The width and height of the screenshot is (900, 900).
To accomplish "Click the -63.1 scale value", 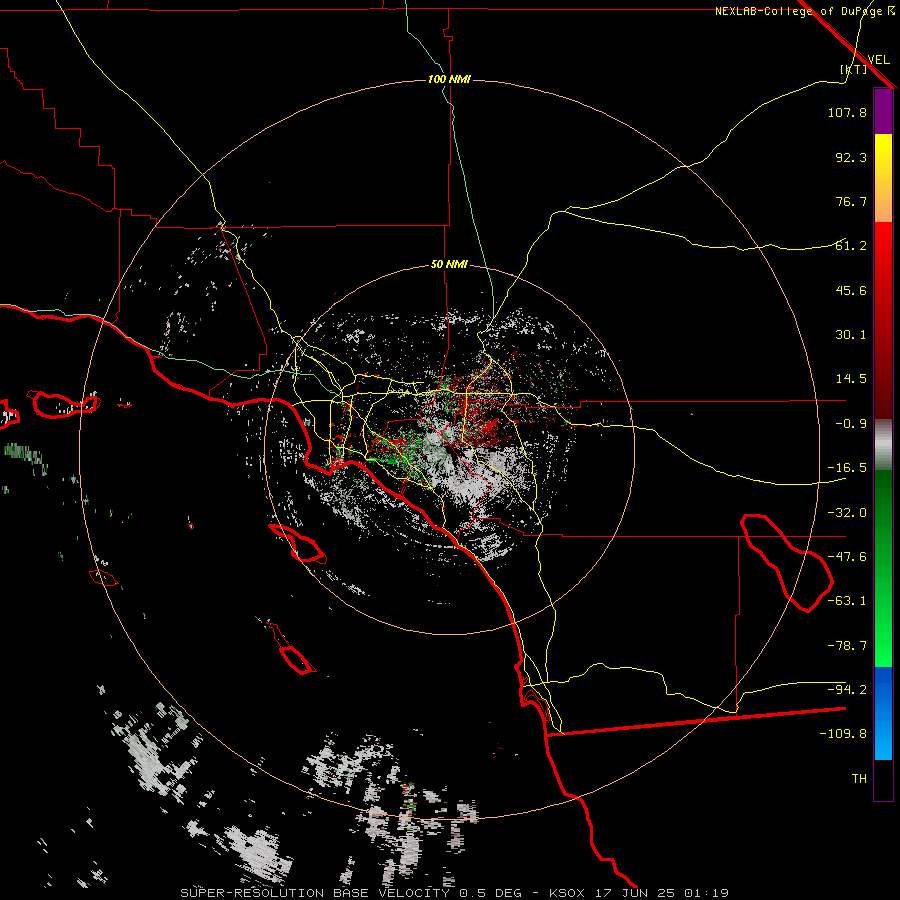I will 847,601.
